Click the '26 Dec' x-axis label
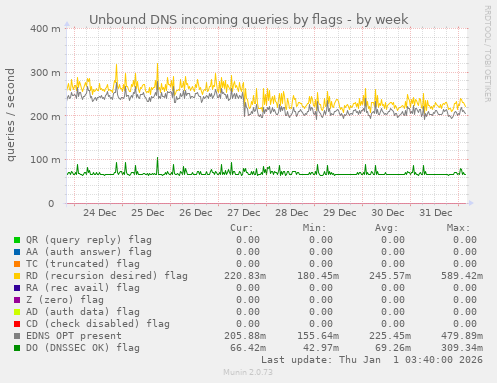Image resolution: width=497 pixels, height=383 pixels. 196,213
